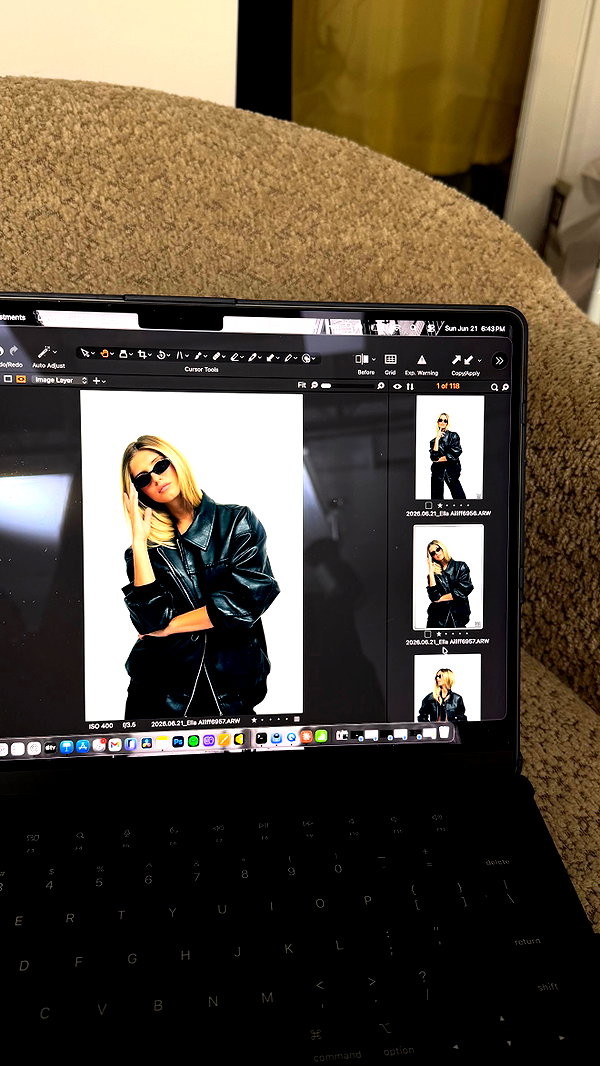Click the browser search magnifier icon
600x1066 pixels.
pyautogui.click(x=495, y=387)
